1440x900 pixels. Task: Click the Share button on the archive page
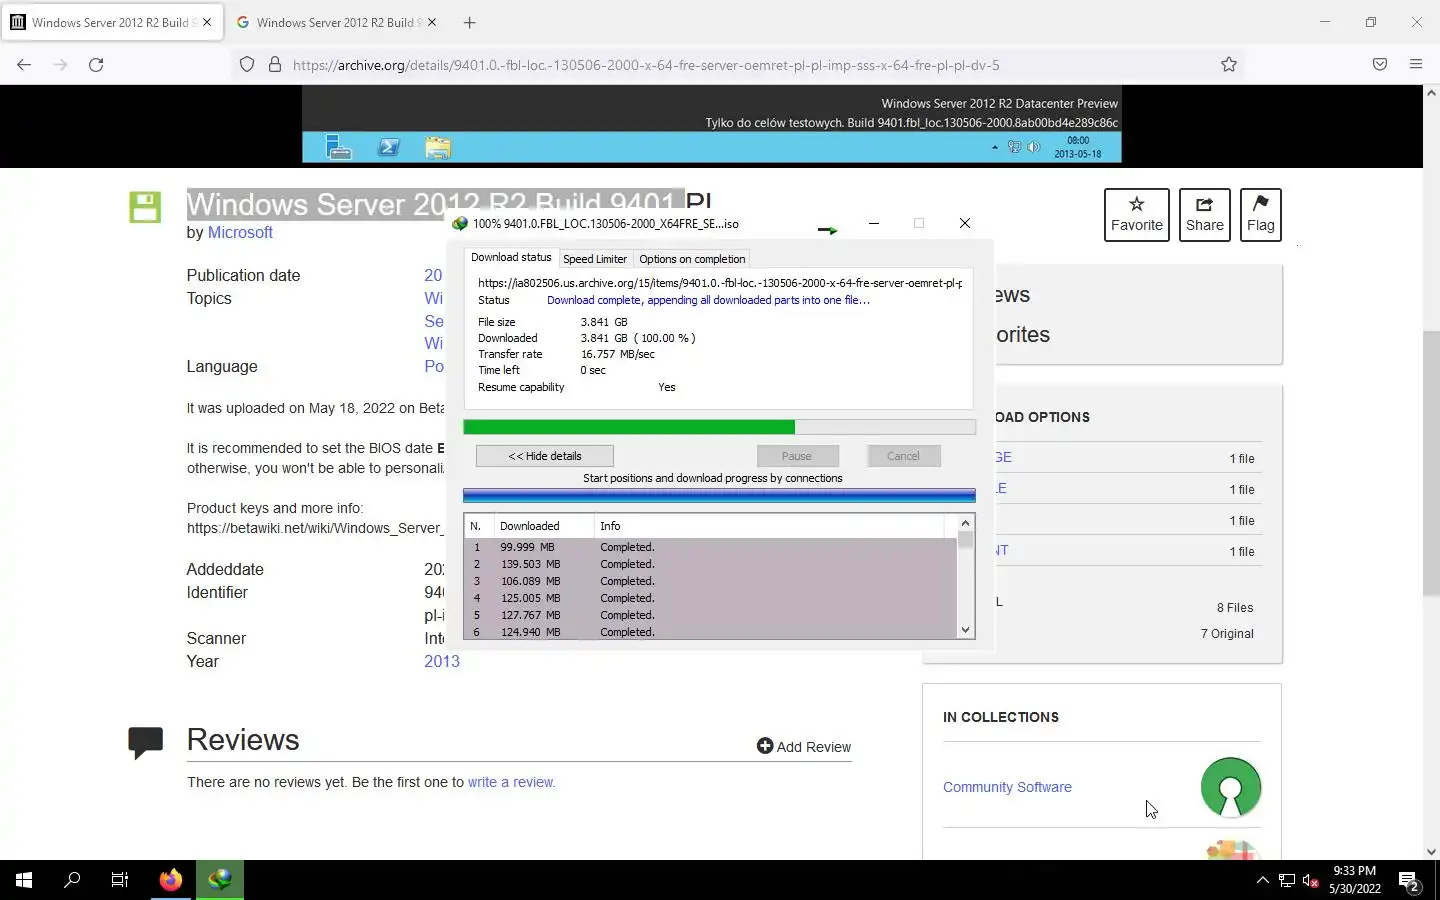coord(1205,214)
